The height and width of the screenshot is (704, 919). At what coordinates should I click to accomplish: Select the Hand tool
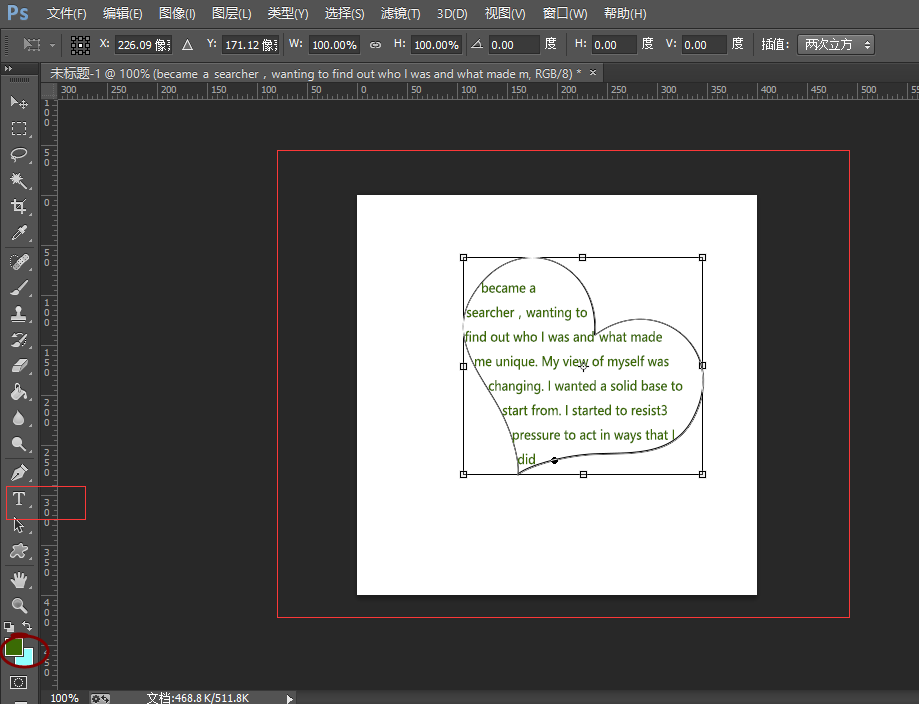coord(18,579)
